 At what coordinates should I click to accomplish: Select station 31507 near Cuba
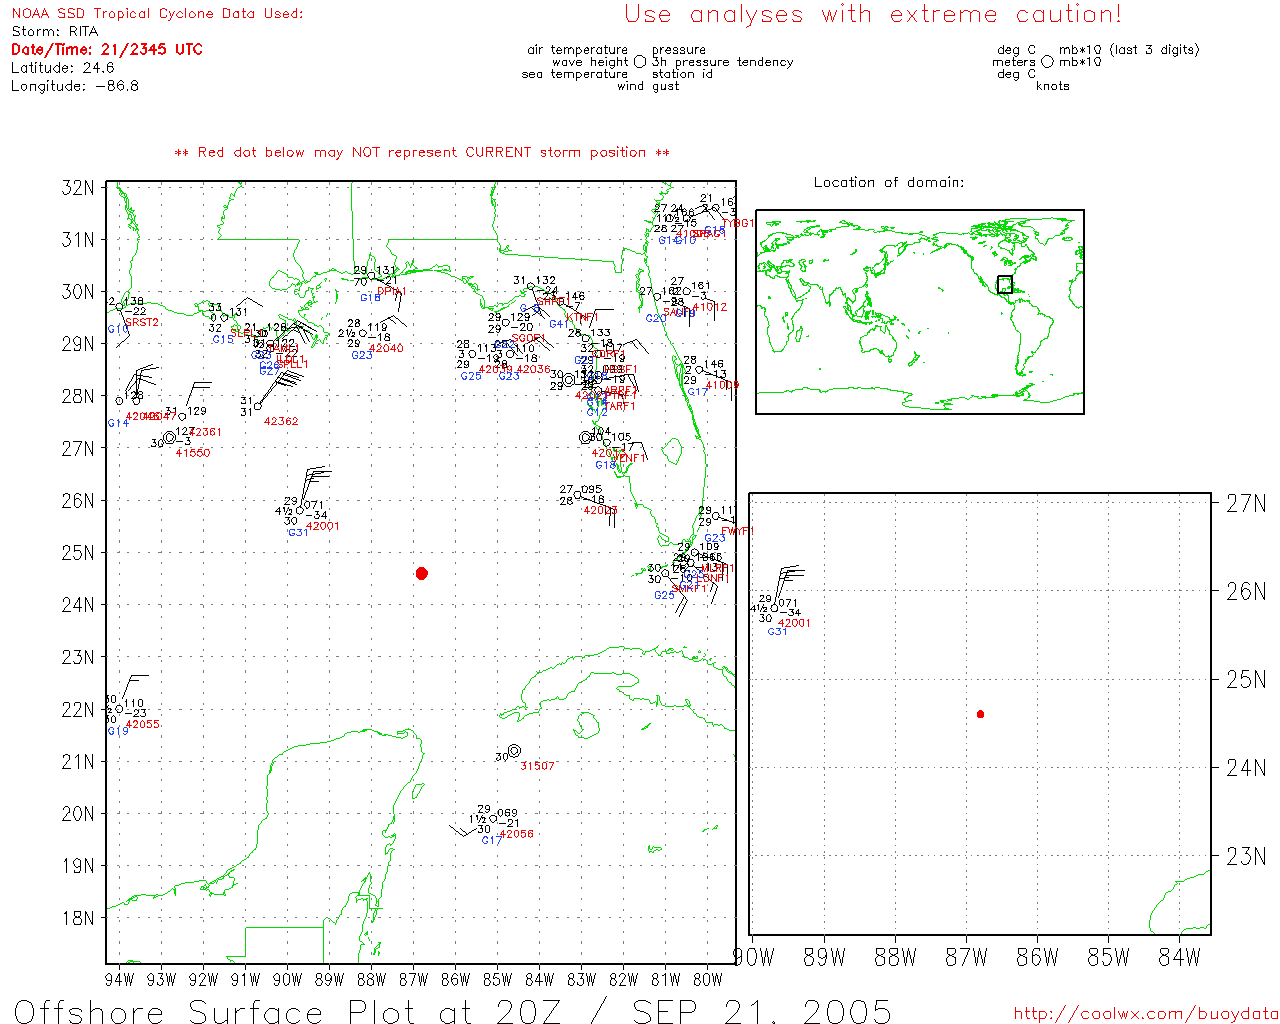pos(537,766)
